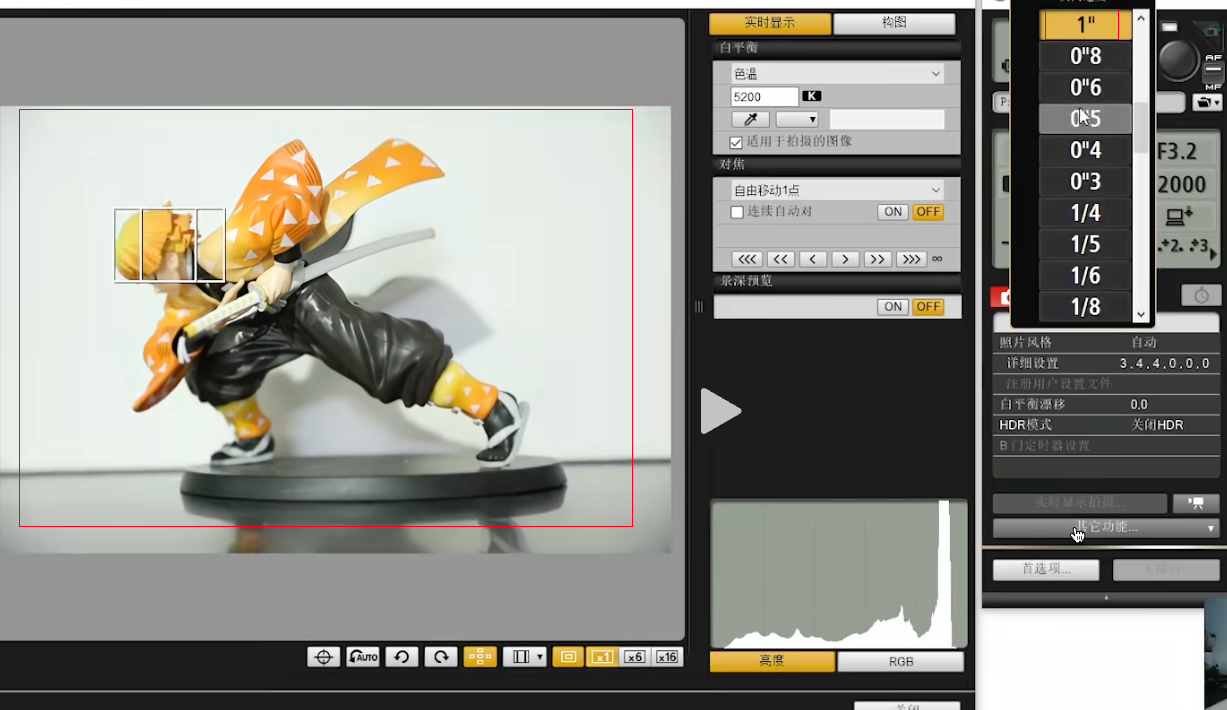Turn depth-of-field preview OFF
Screen dimensions: 1227x710
click(x=928, y=307)
